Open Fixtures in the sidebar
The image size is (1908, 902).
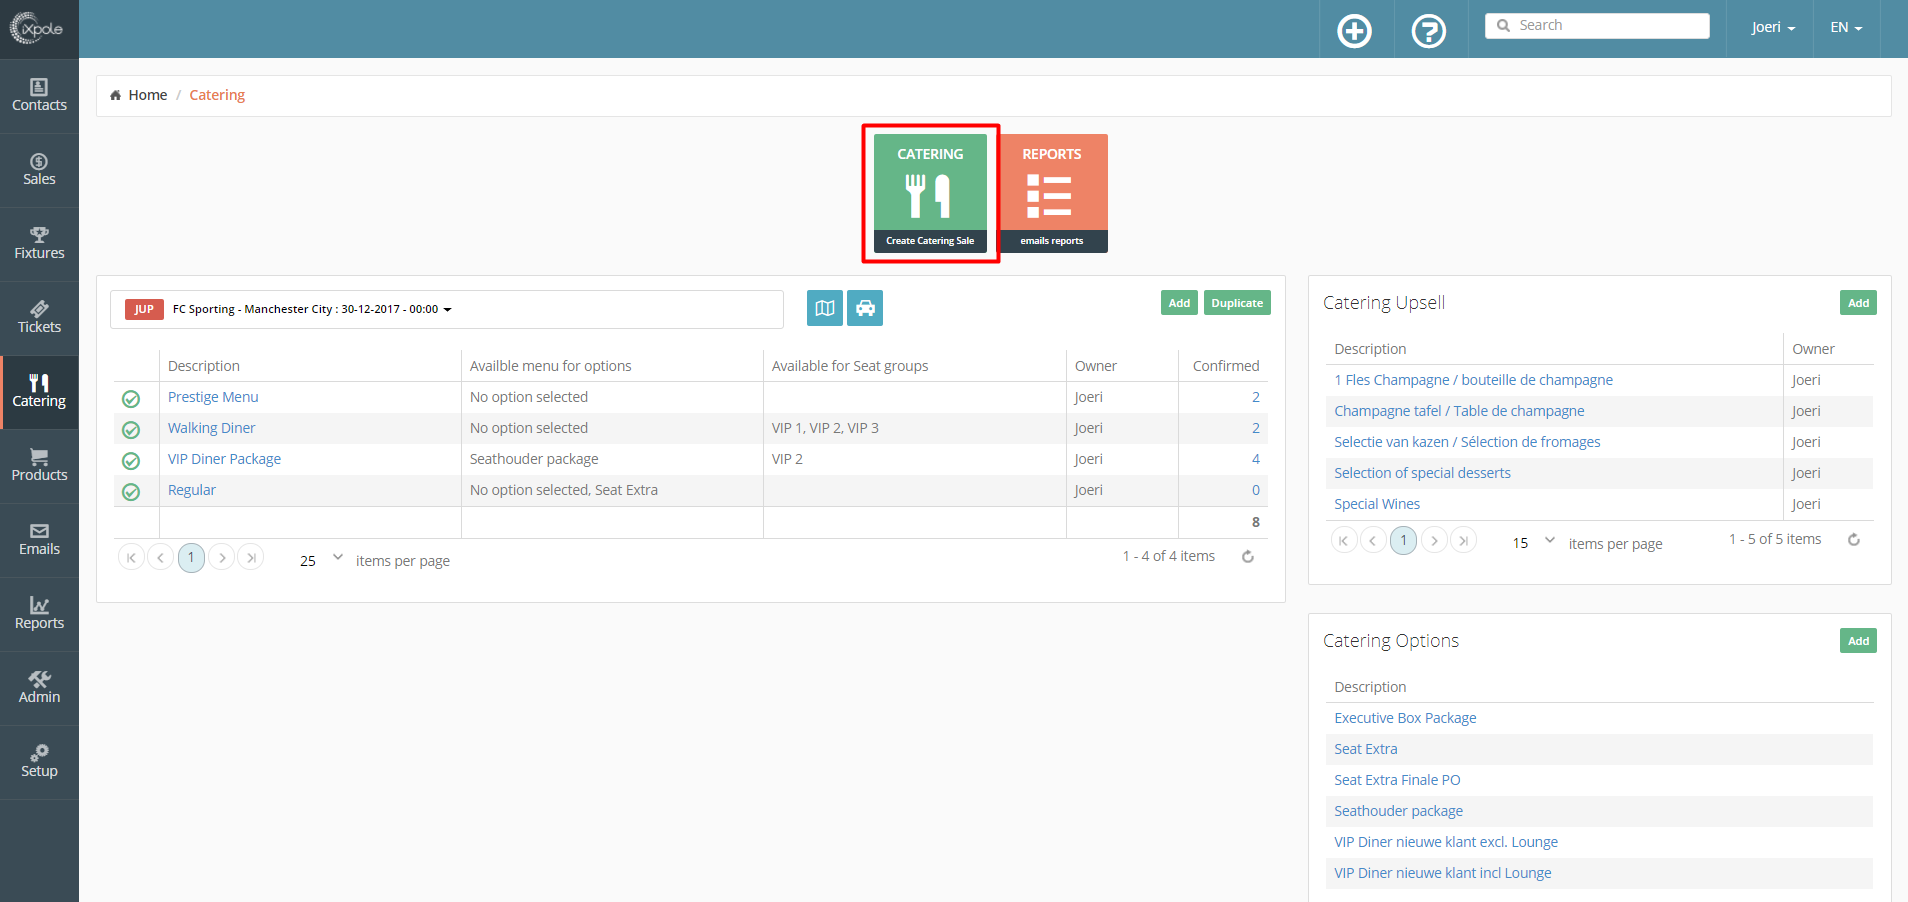[x=39, y=244]
